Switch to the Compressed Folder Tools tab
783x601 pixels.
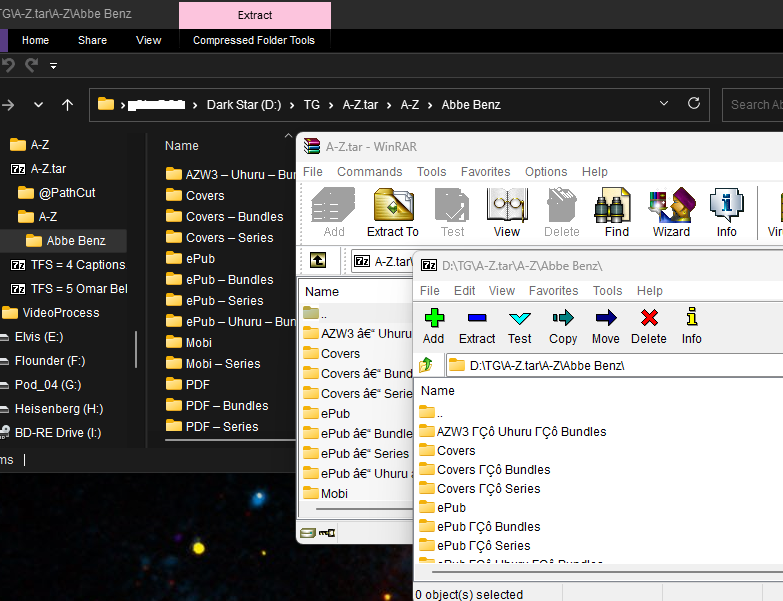click(254, 41)
